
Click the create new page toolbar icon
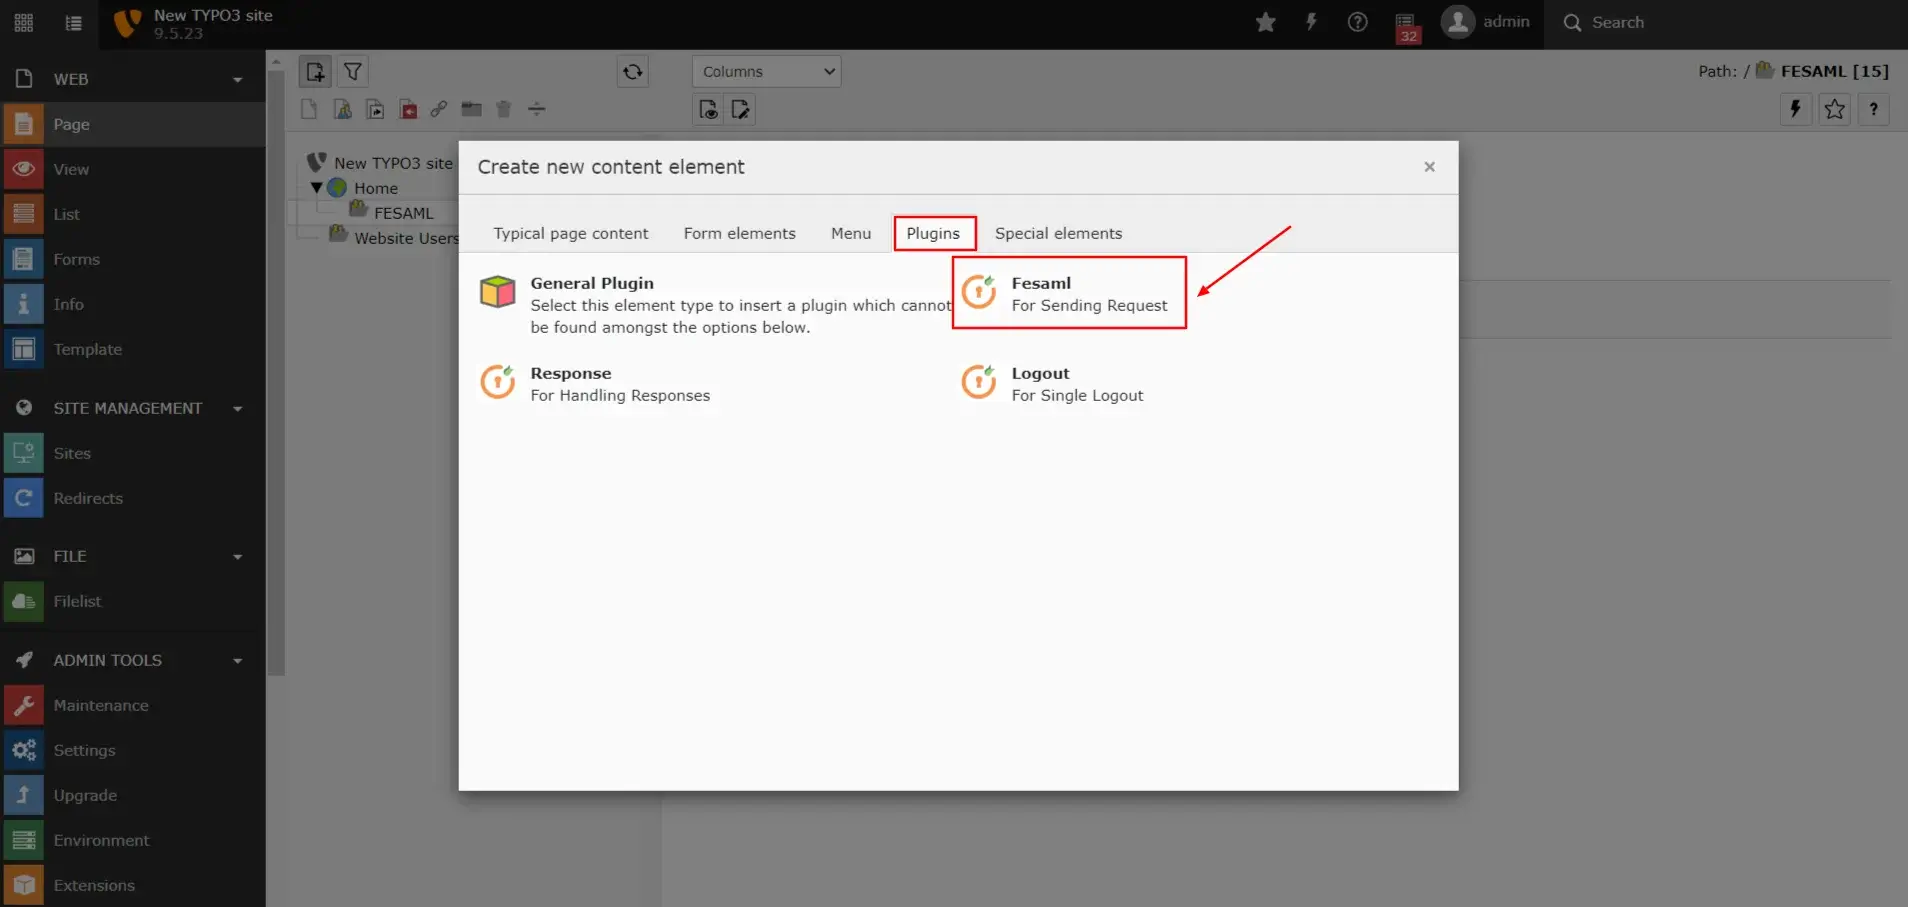pos(315,71)
